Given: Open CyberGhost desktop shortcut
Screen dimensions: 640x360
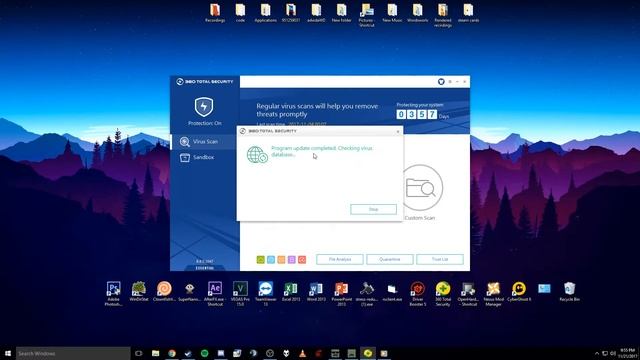Looking at the screenshot, I should click(519, 291).
